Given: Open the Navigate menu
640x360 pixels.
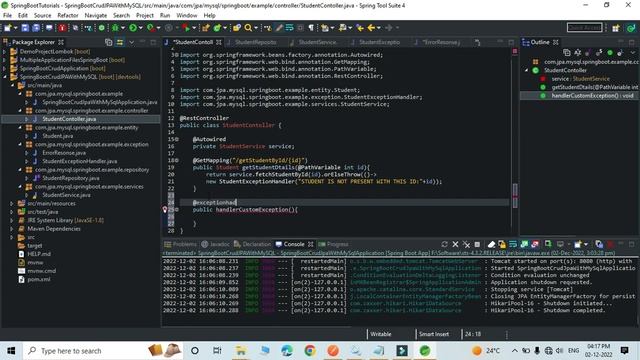Looking at the screenshot, I should pos(96,15).
